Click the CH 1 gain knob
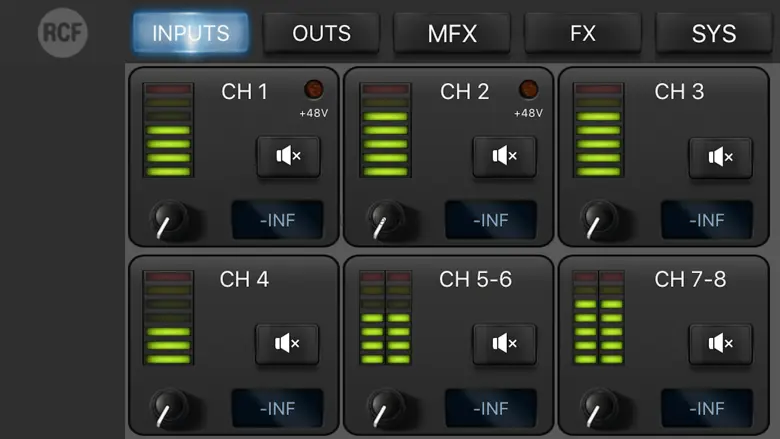Screen dimensions: 780x439 coord(169,219)
